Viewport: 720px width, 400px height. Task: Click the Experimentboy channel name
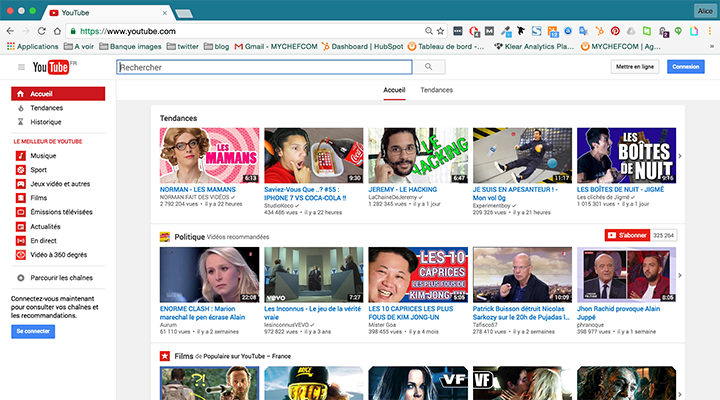[x=491, y=206]
